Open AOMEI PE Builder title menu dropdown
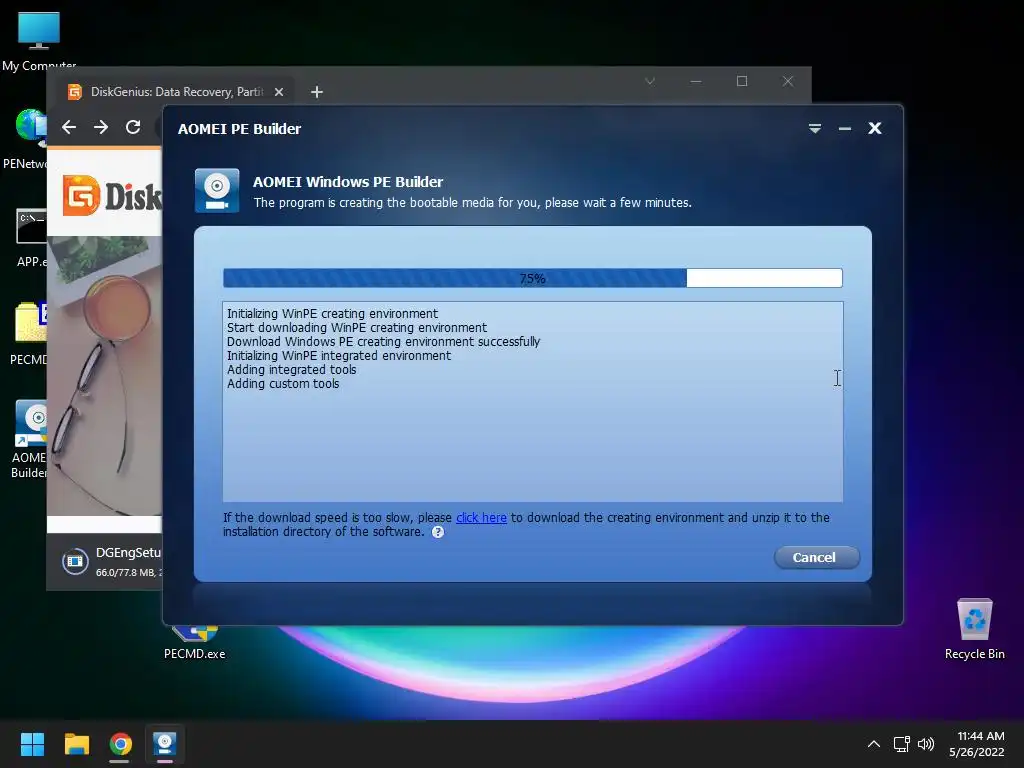The height and width of the screenshot is (768, 1024). tap(814, 128)
